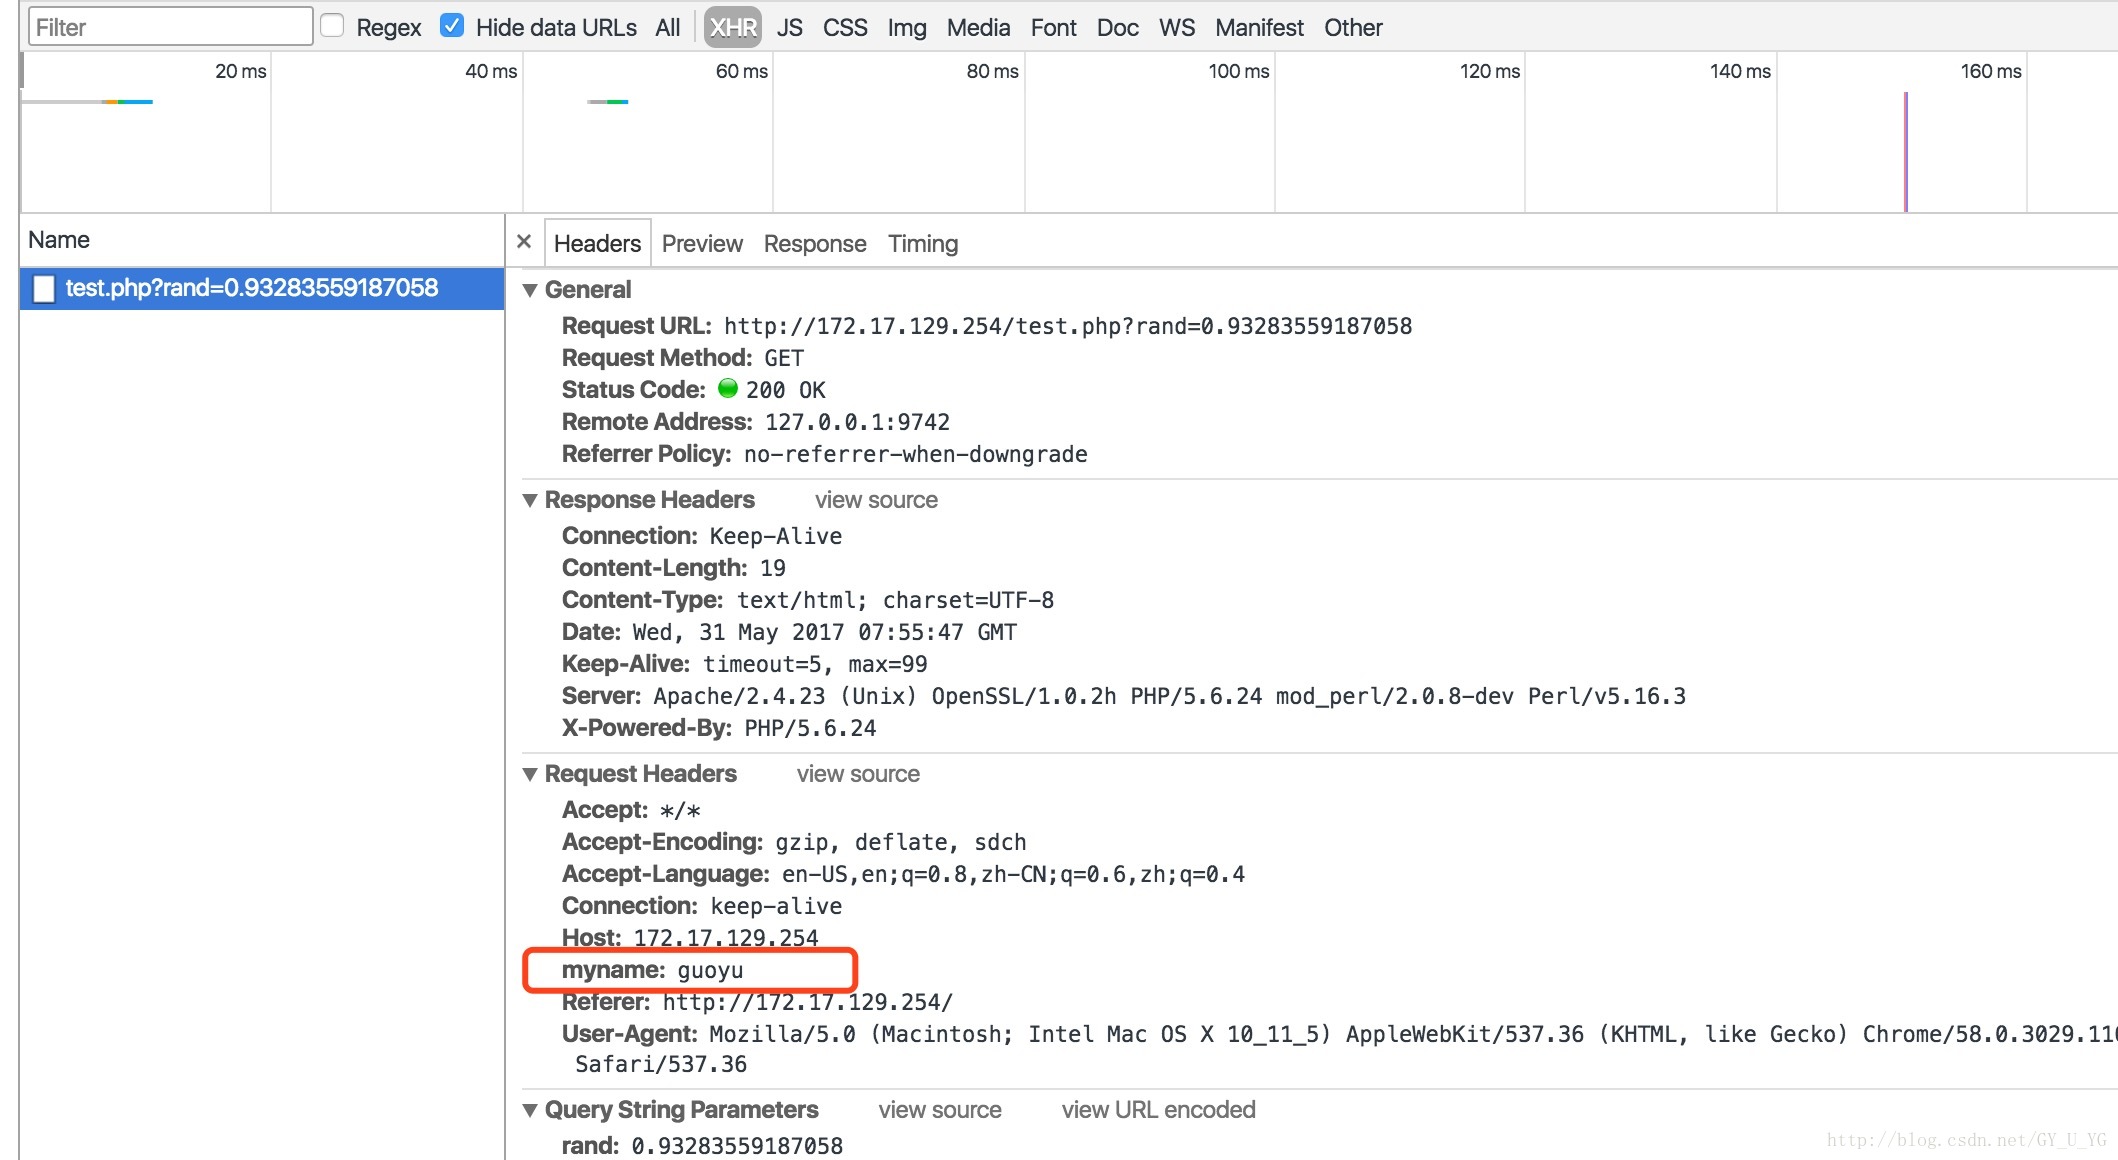Open the Response tab
Viewport: 2118px width, 1160px height.
point(815,244)
